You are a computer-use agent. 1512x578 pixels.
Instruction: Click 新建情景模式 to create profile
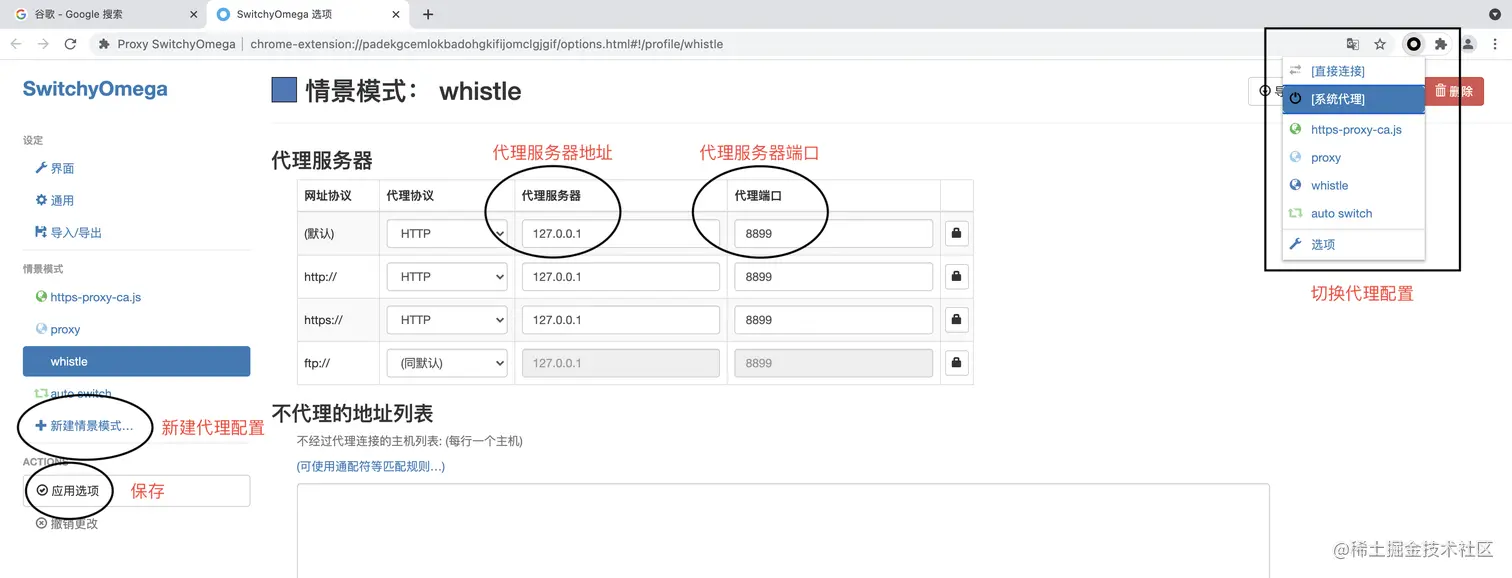(x=136, y=426)
